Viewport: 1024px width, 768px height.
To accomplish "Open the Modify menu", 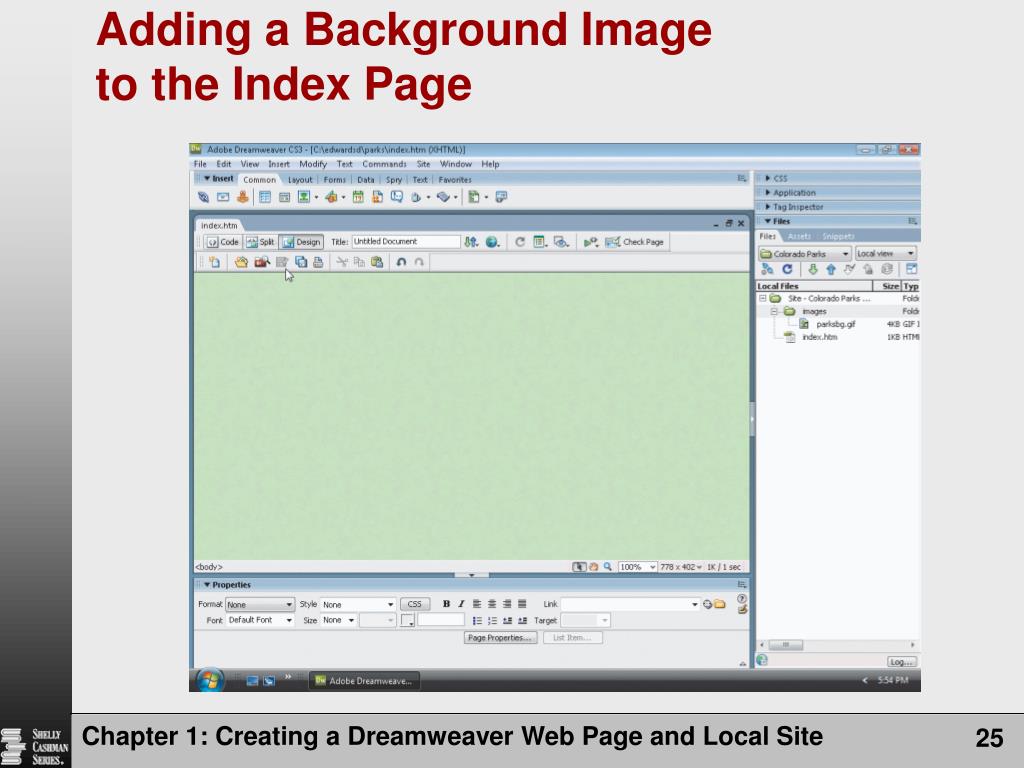I will tap(313, 164).
